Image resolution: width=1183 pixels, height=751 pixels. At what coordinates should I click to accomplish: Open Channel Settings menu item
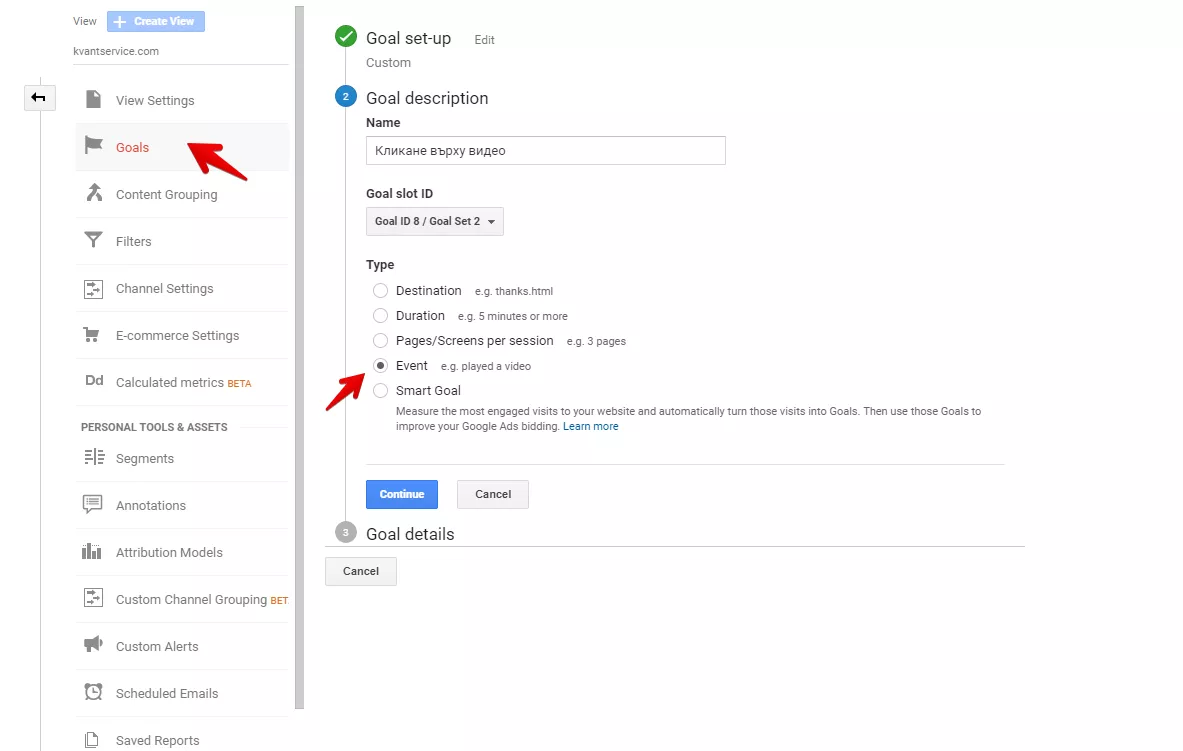pos(182,288)
